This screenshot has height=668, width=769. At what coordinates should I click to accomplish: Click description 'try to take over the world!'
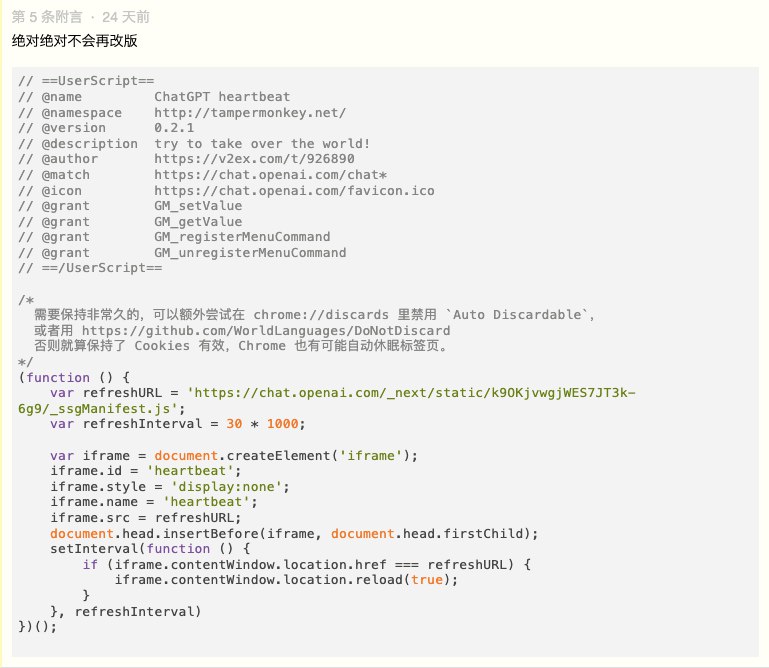(262, 144)
